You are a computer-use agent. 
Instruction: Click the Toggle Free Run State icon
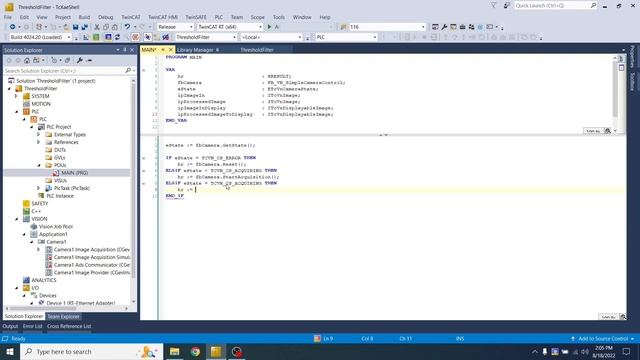135,37
